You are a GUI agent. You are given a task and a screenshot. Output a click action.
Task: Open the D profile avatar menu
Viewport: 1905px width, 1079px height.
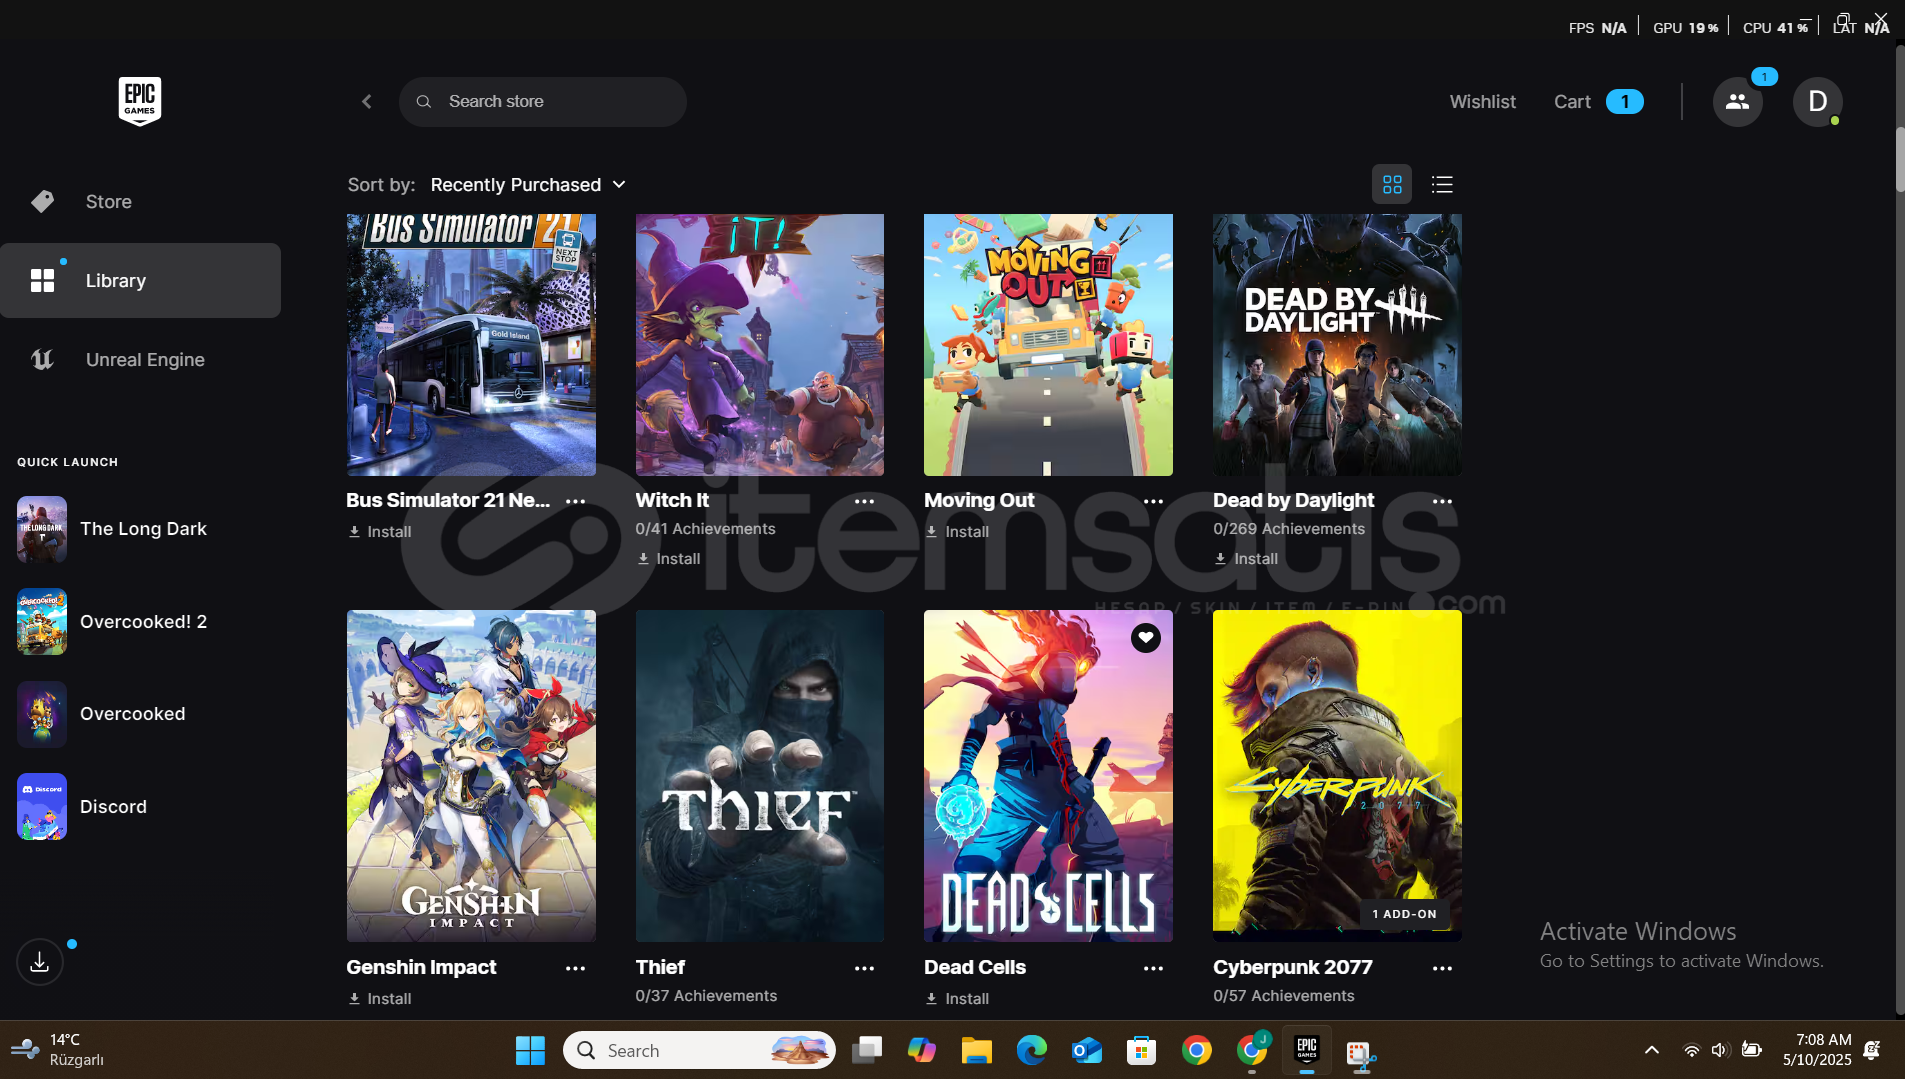(1817, 102)
